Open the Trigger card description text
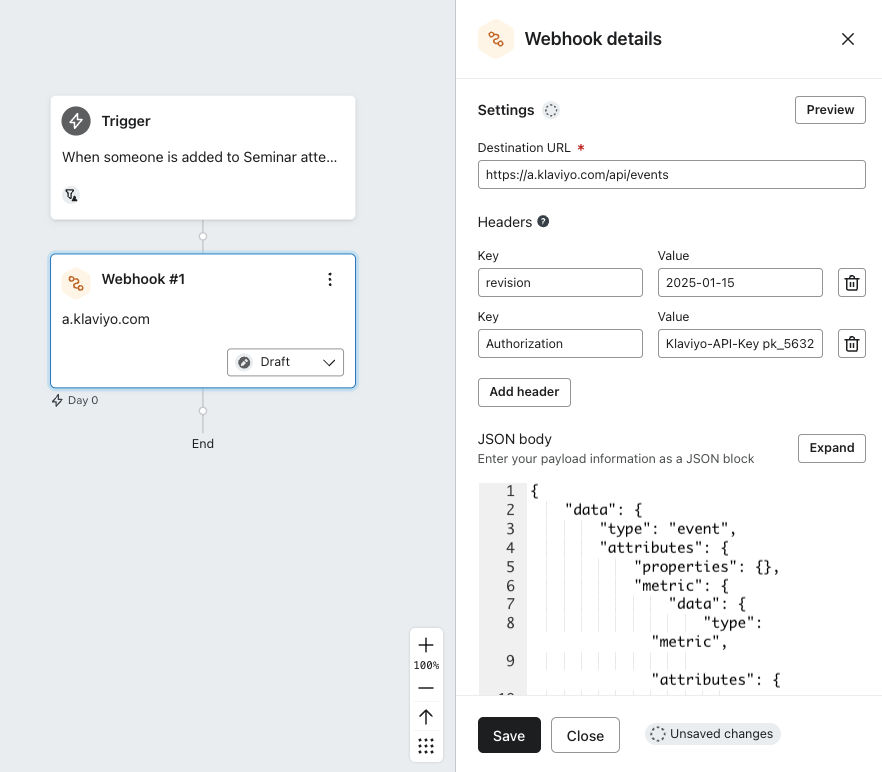Screen dimensions: 882x772 click(x=200, y=157)
